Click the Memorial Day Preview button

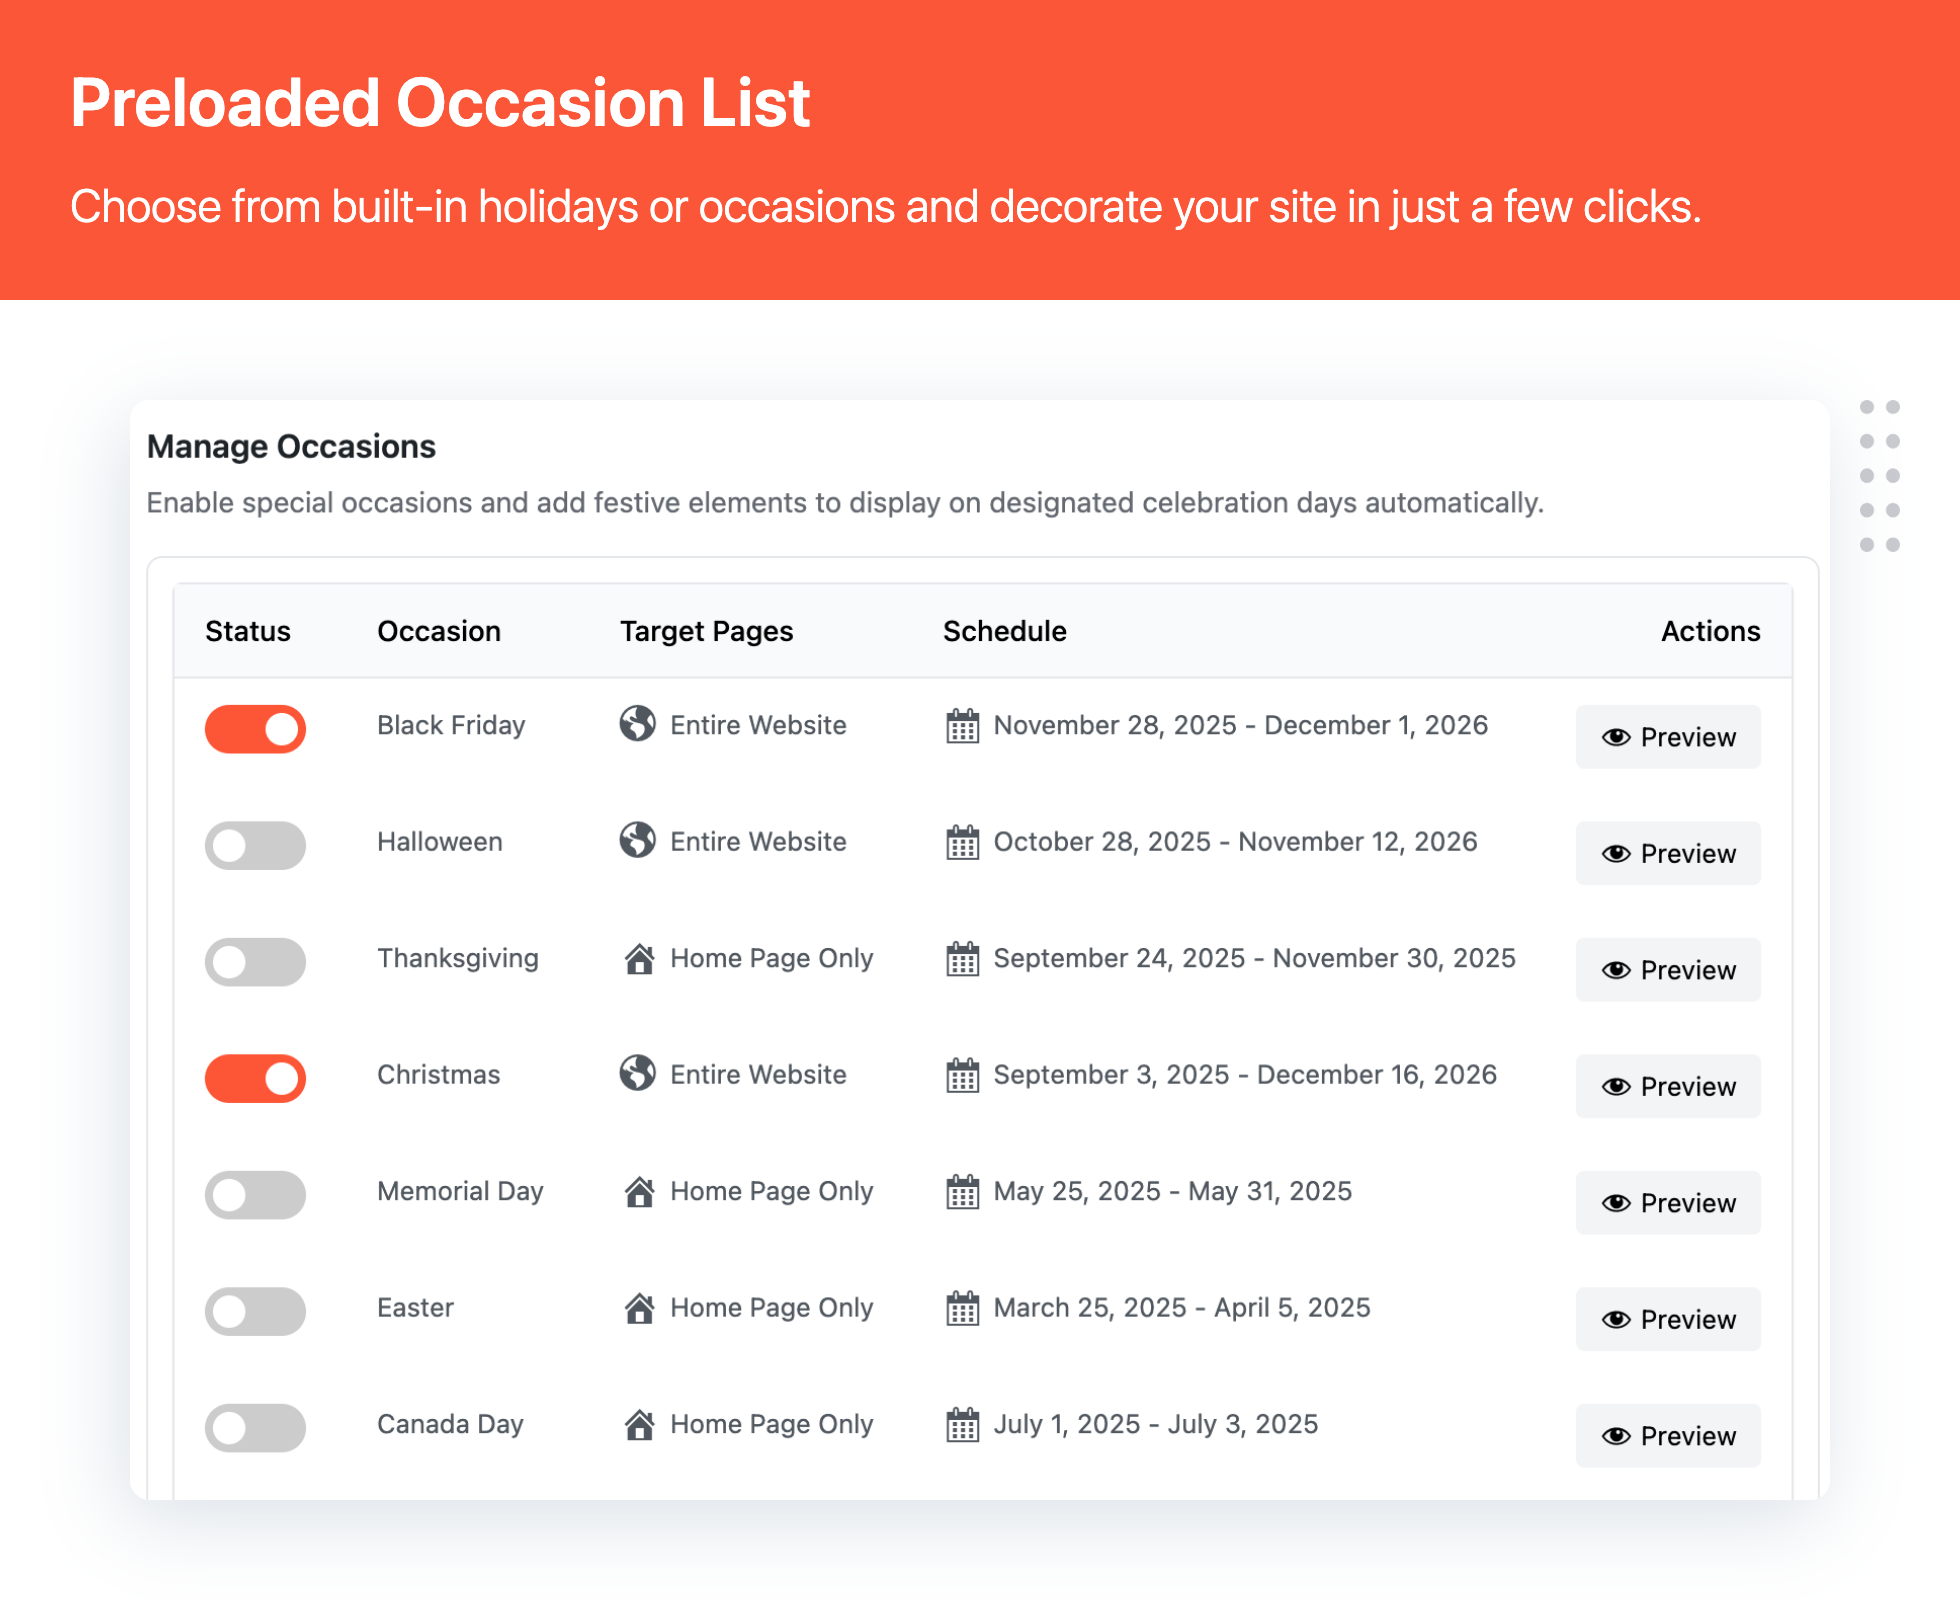[1667, 1203]
